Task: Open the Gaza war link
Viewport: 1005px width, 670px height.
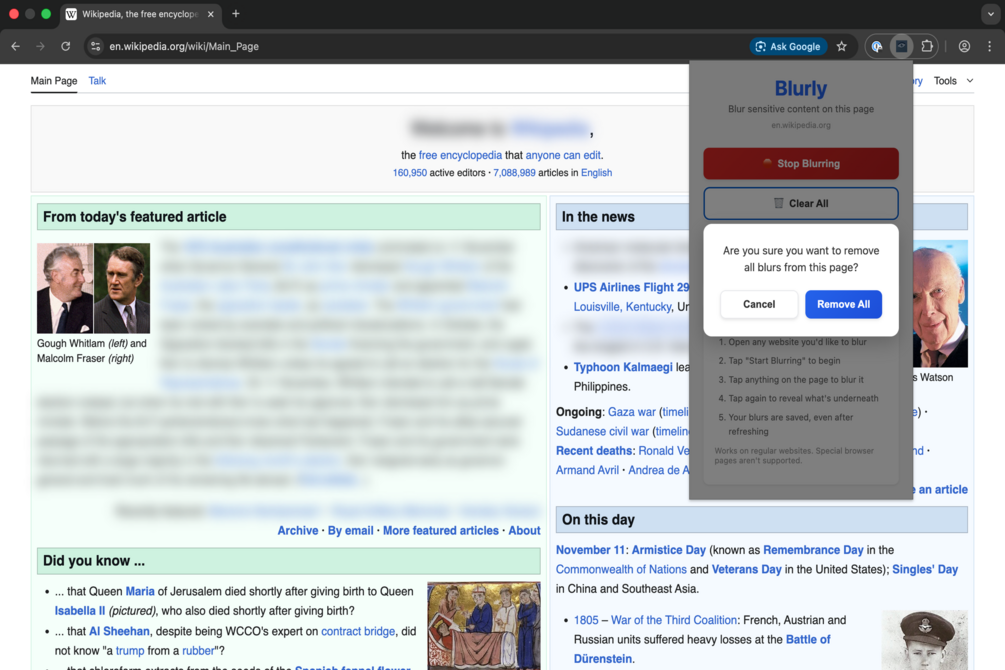Action: [631, 412]
